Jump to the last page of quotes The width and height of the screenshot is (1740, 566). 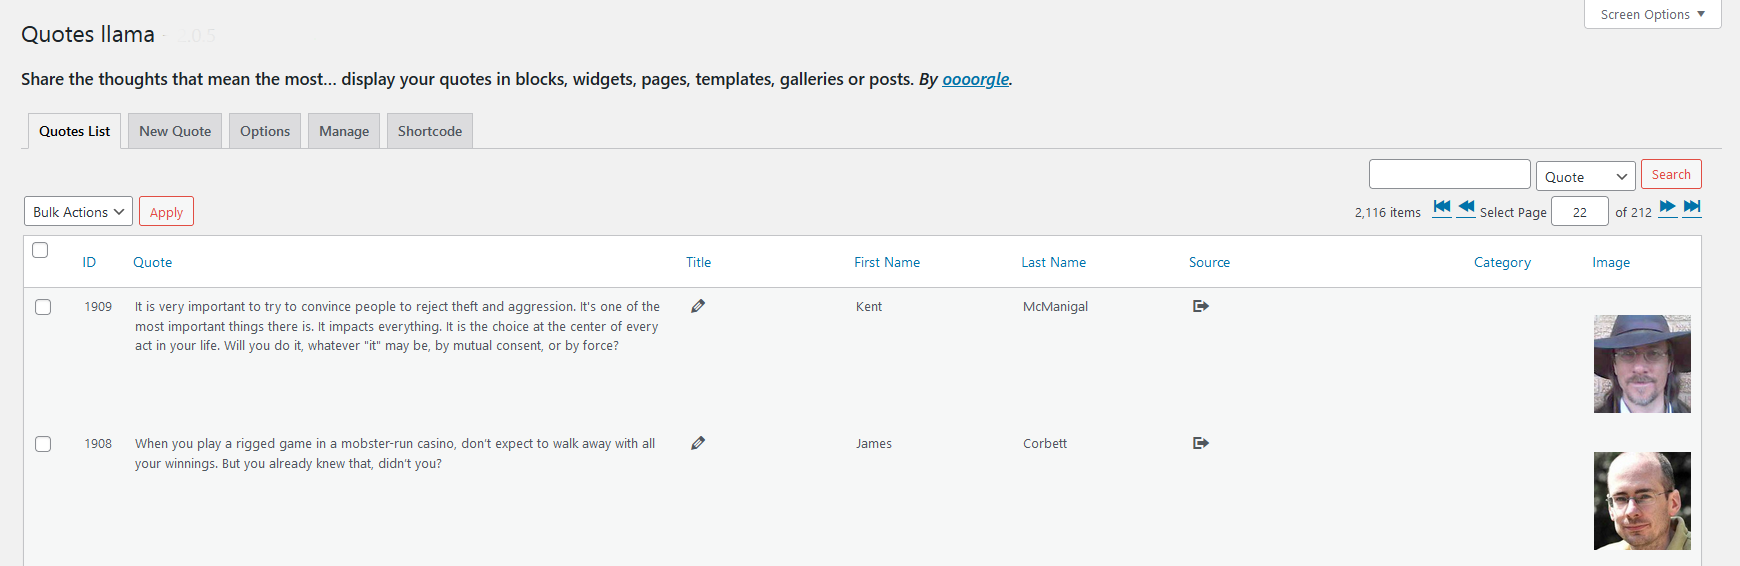pos(1692,207)
